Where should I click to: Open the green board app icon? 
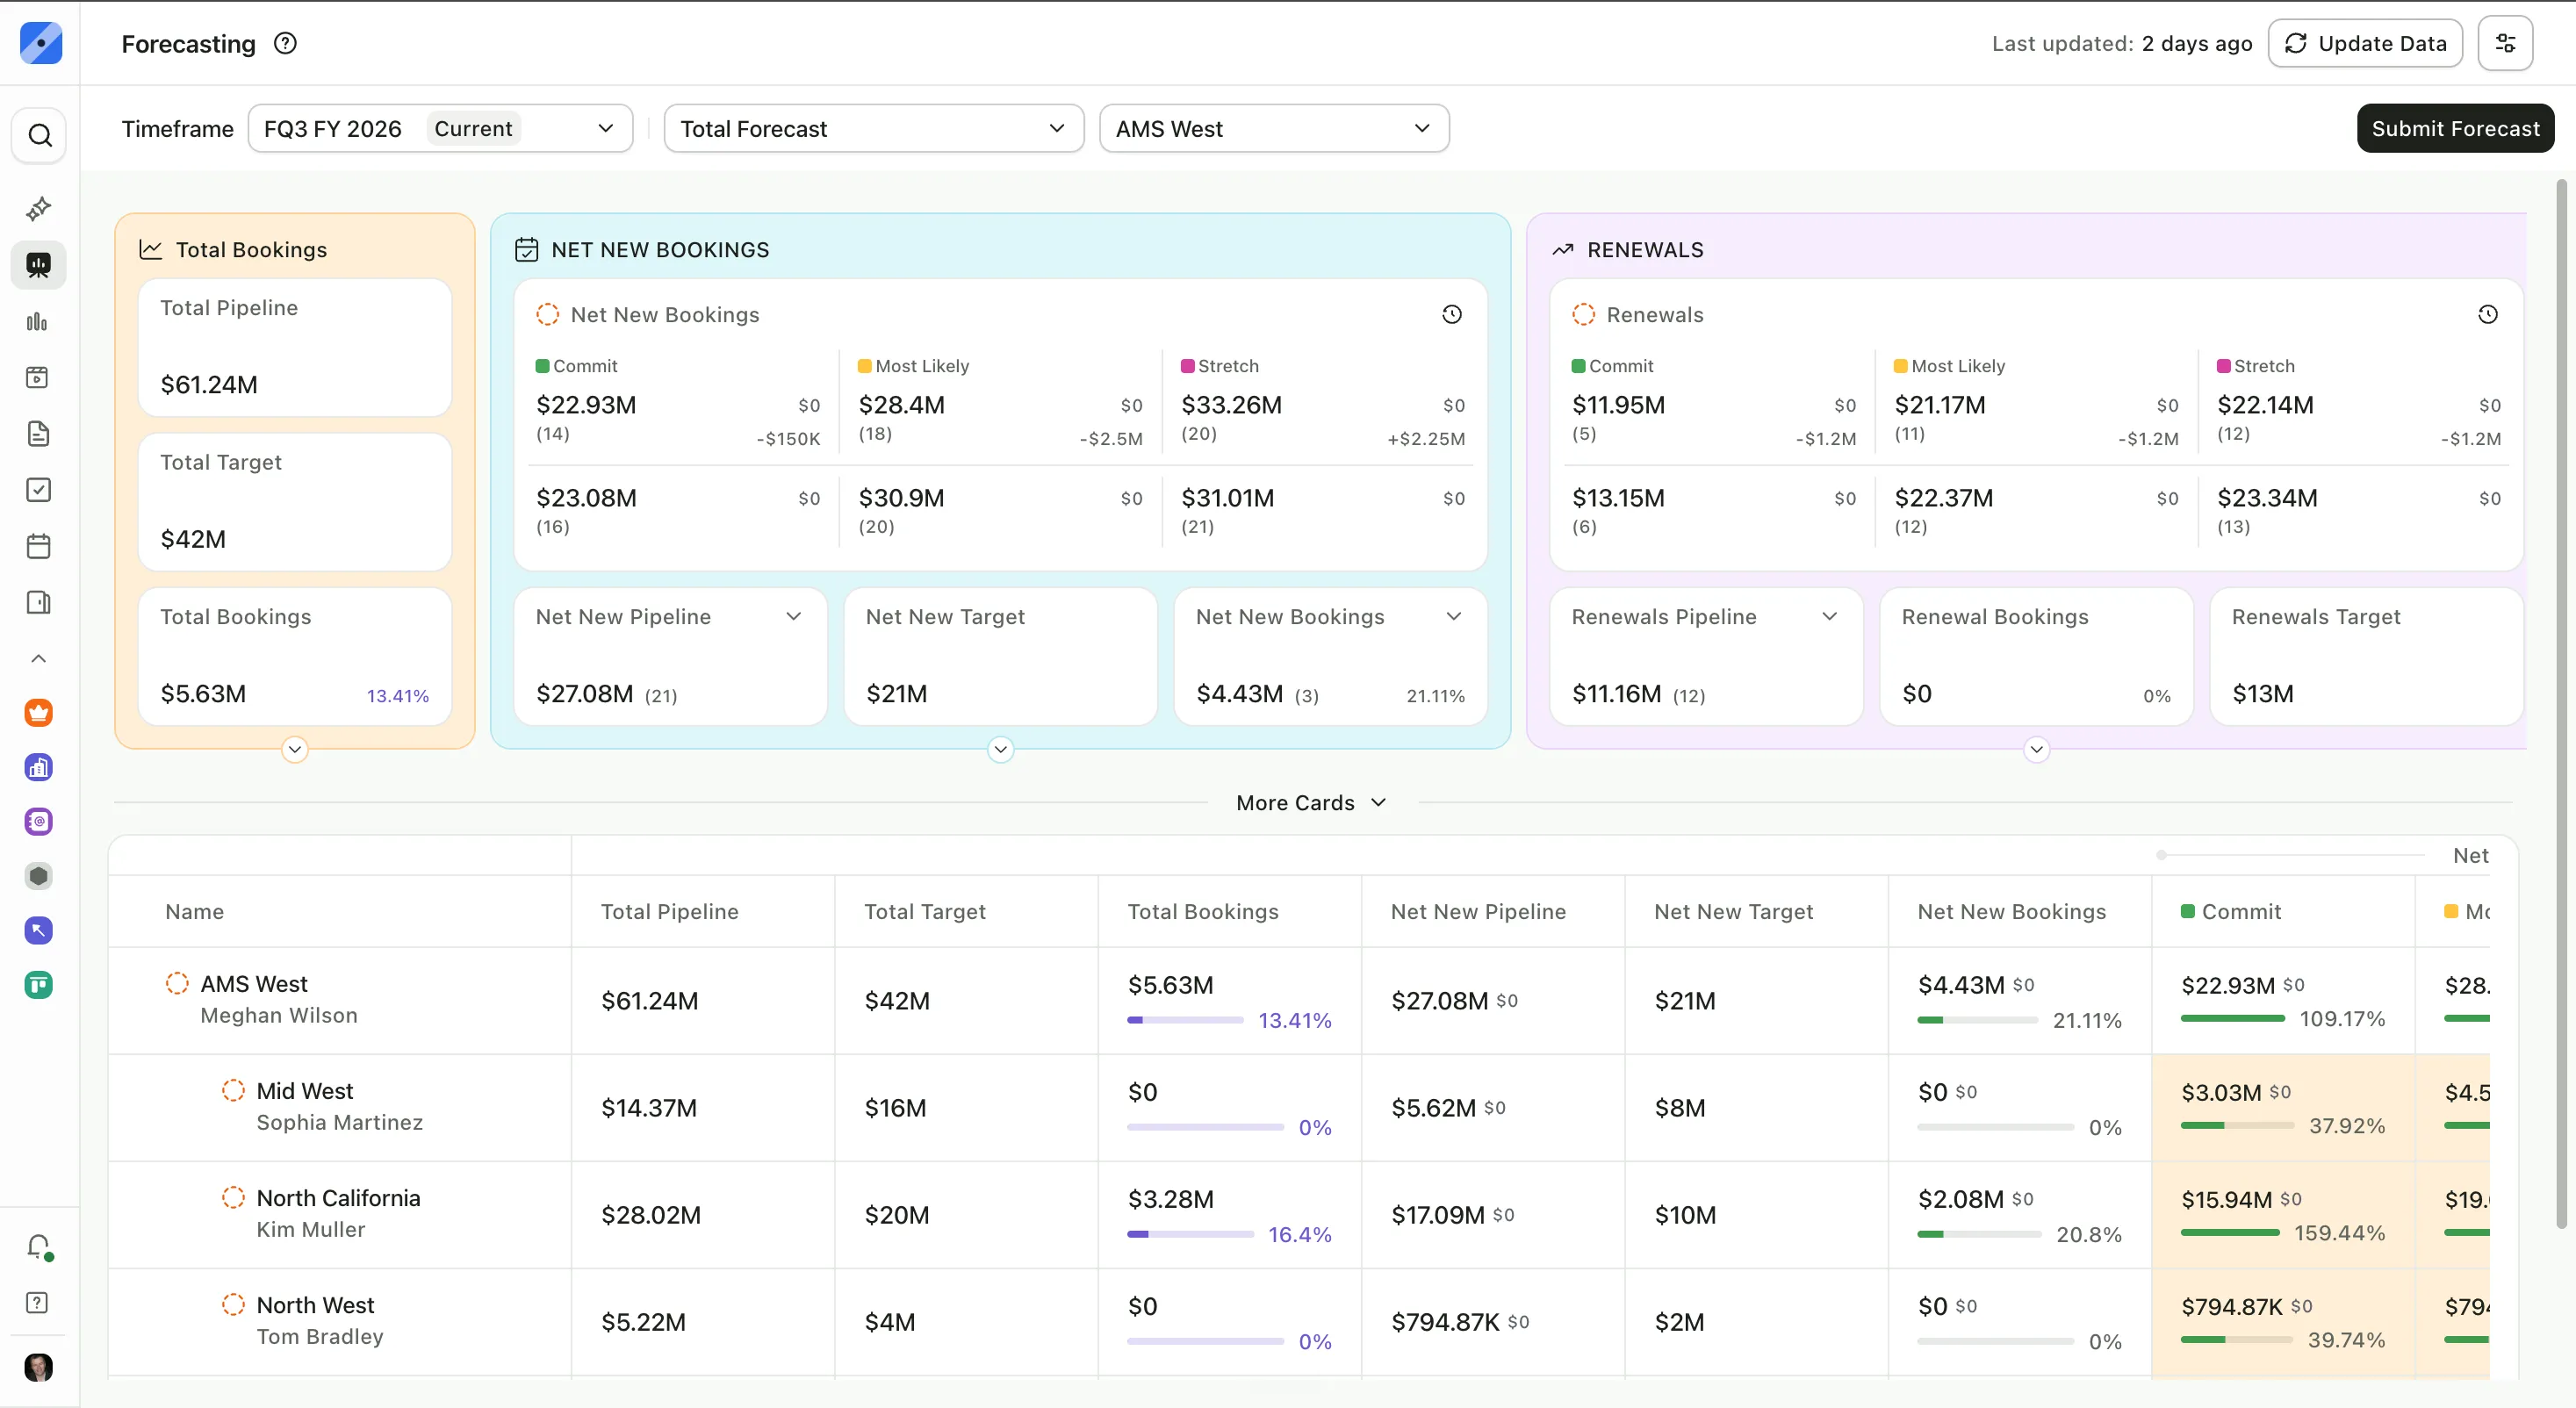click(38, 985)
